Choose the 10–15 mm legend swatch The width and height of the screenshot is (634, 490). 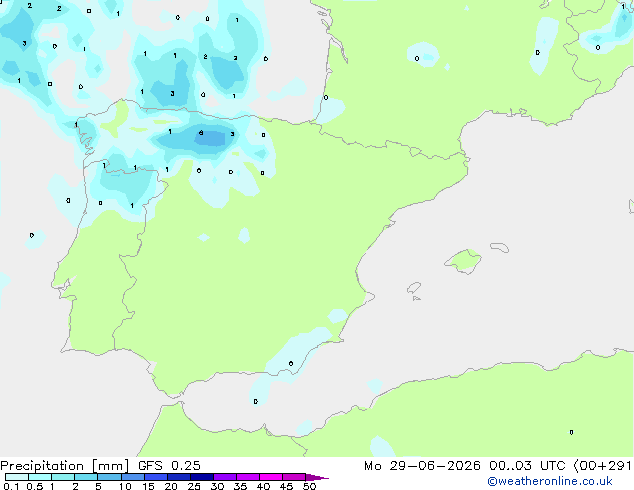point(132,477)
